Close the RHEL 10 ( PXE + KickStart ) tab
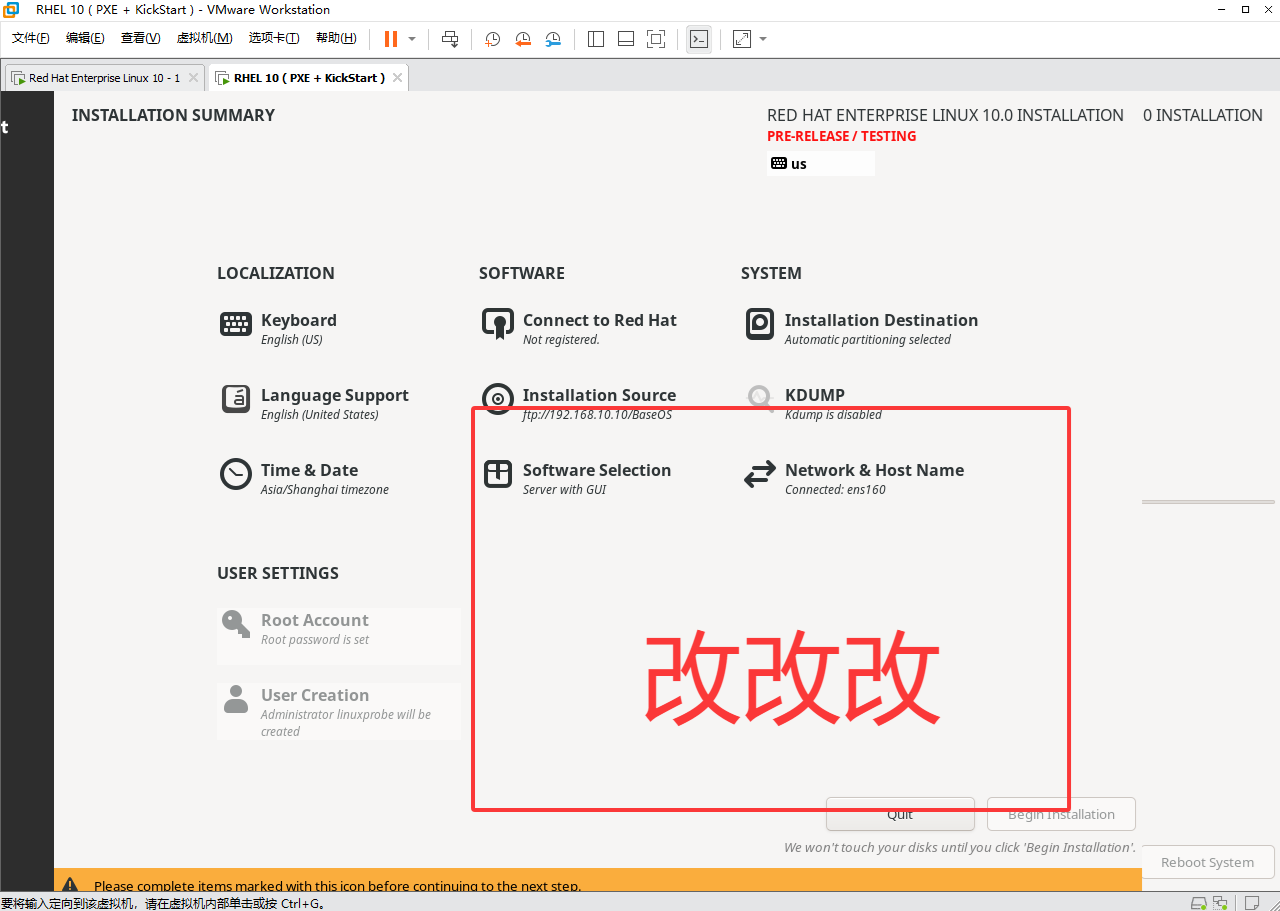Image resolution: width=1280 pixels, height=911 pixels. tap(397, 78)
